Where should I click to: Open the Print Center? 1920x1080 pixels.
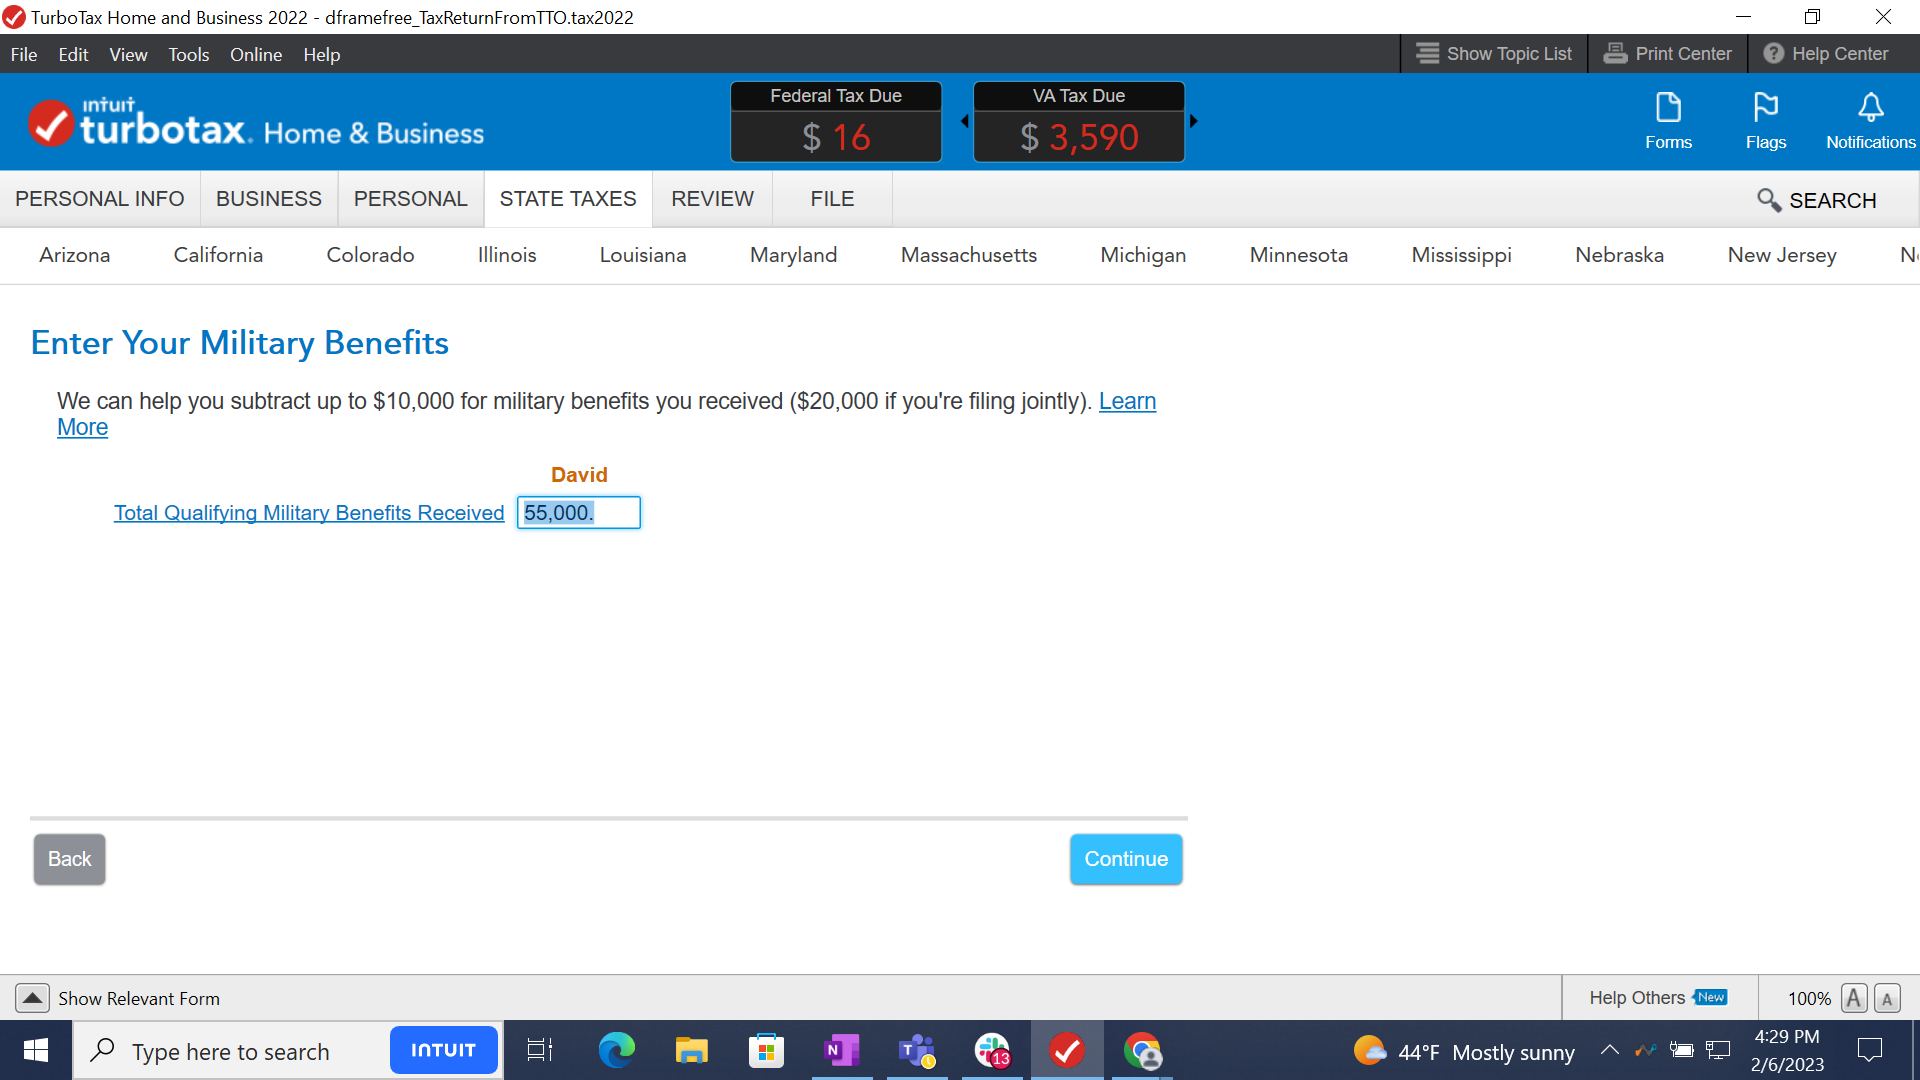[1668, 54]
